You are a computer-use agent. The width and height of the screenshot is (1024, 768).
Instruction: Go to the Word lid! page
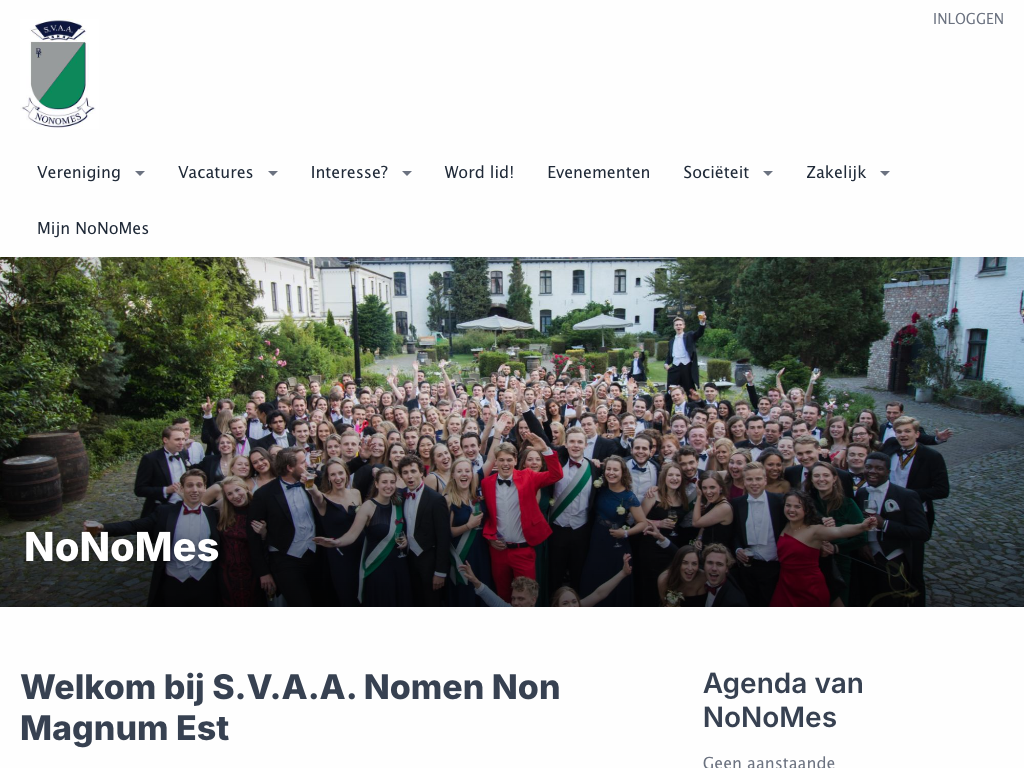tap(479, 172)
